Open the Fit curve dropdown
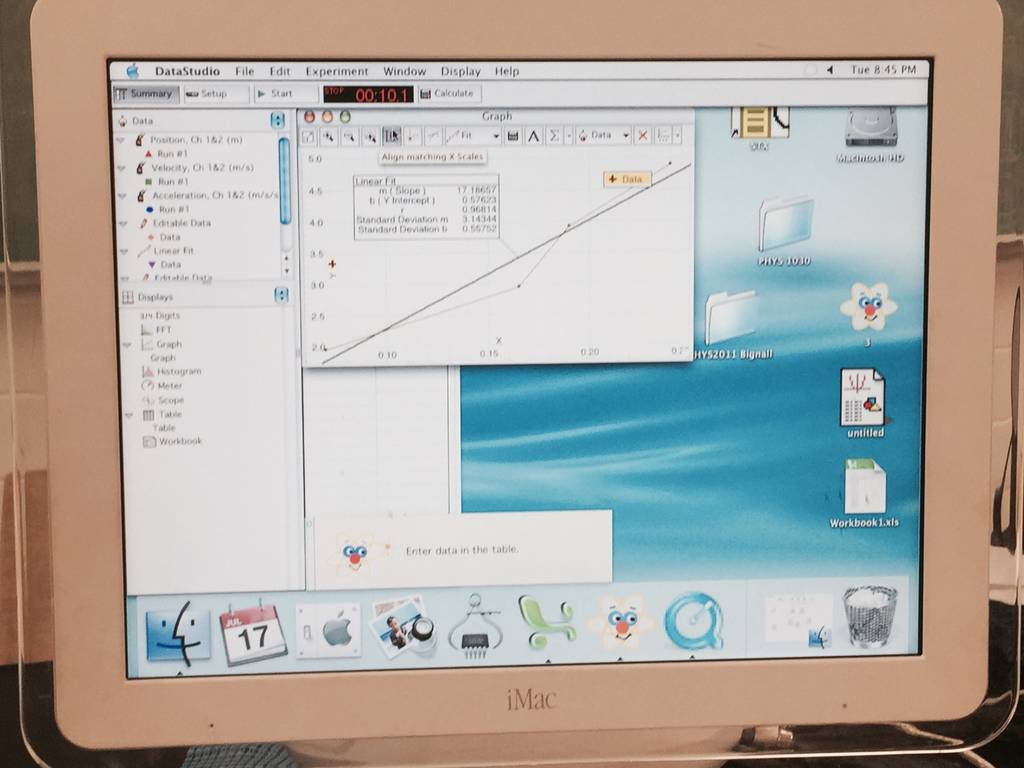This screenshot has height=768, width=1024. click(x=473, y=136)
